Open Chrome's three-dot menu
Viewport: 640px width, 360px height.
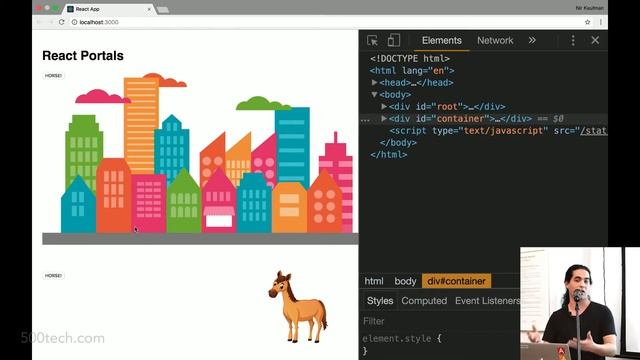click(601, 22)
